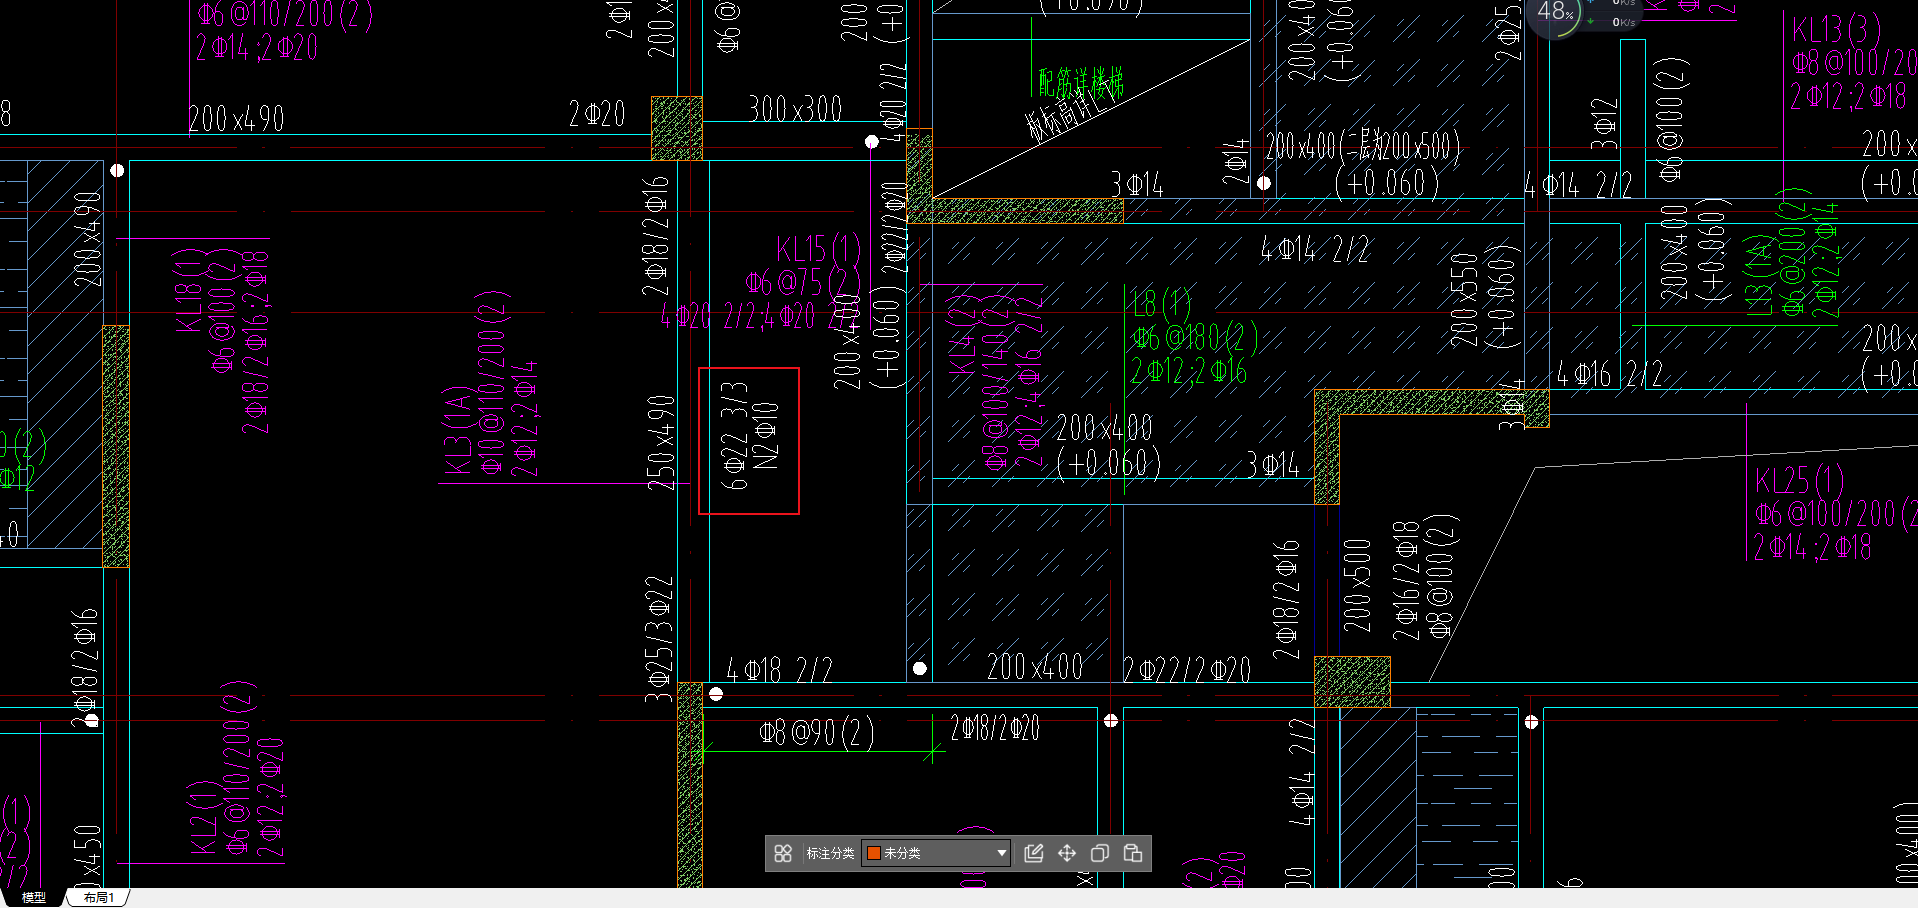The image size is (1918, 908).
Task: Select the 板标高详 stair note text
Action: 1068,116
